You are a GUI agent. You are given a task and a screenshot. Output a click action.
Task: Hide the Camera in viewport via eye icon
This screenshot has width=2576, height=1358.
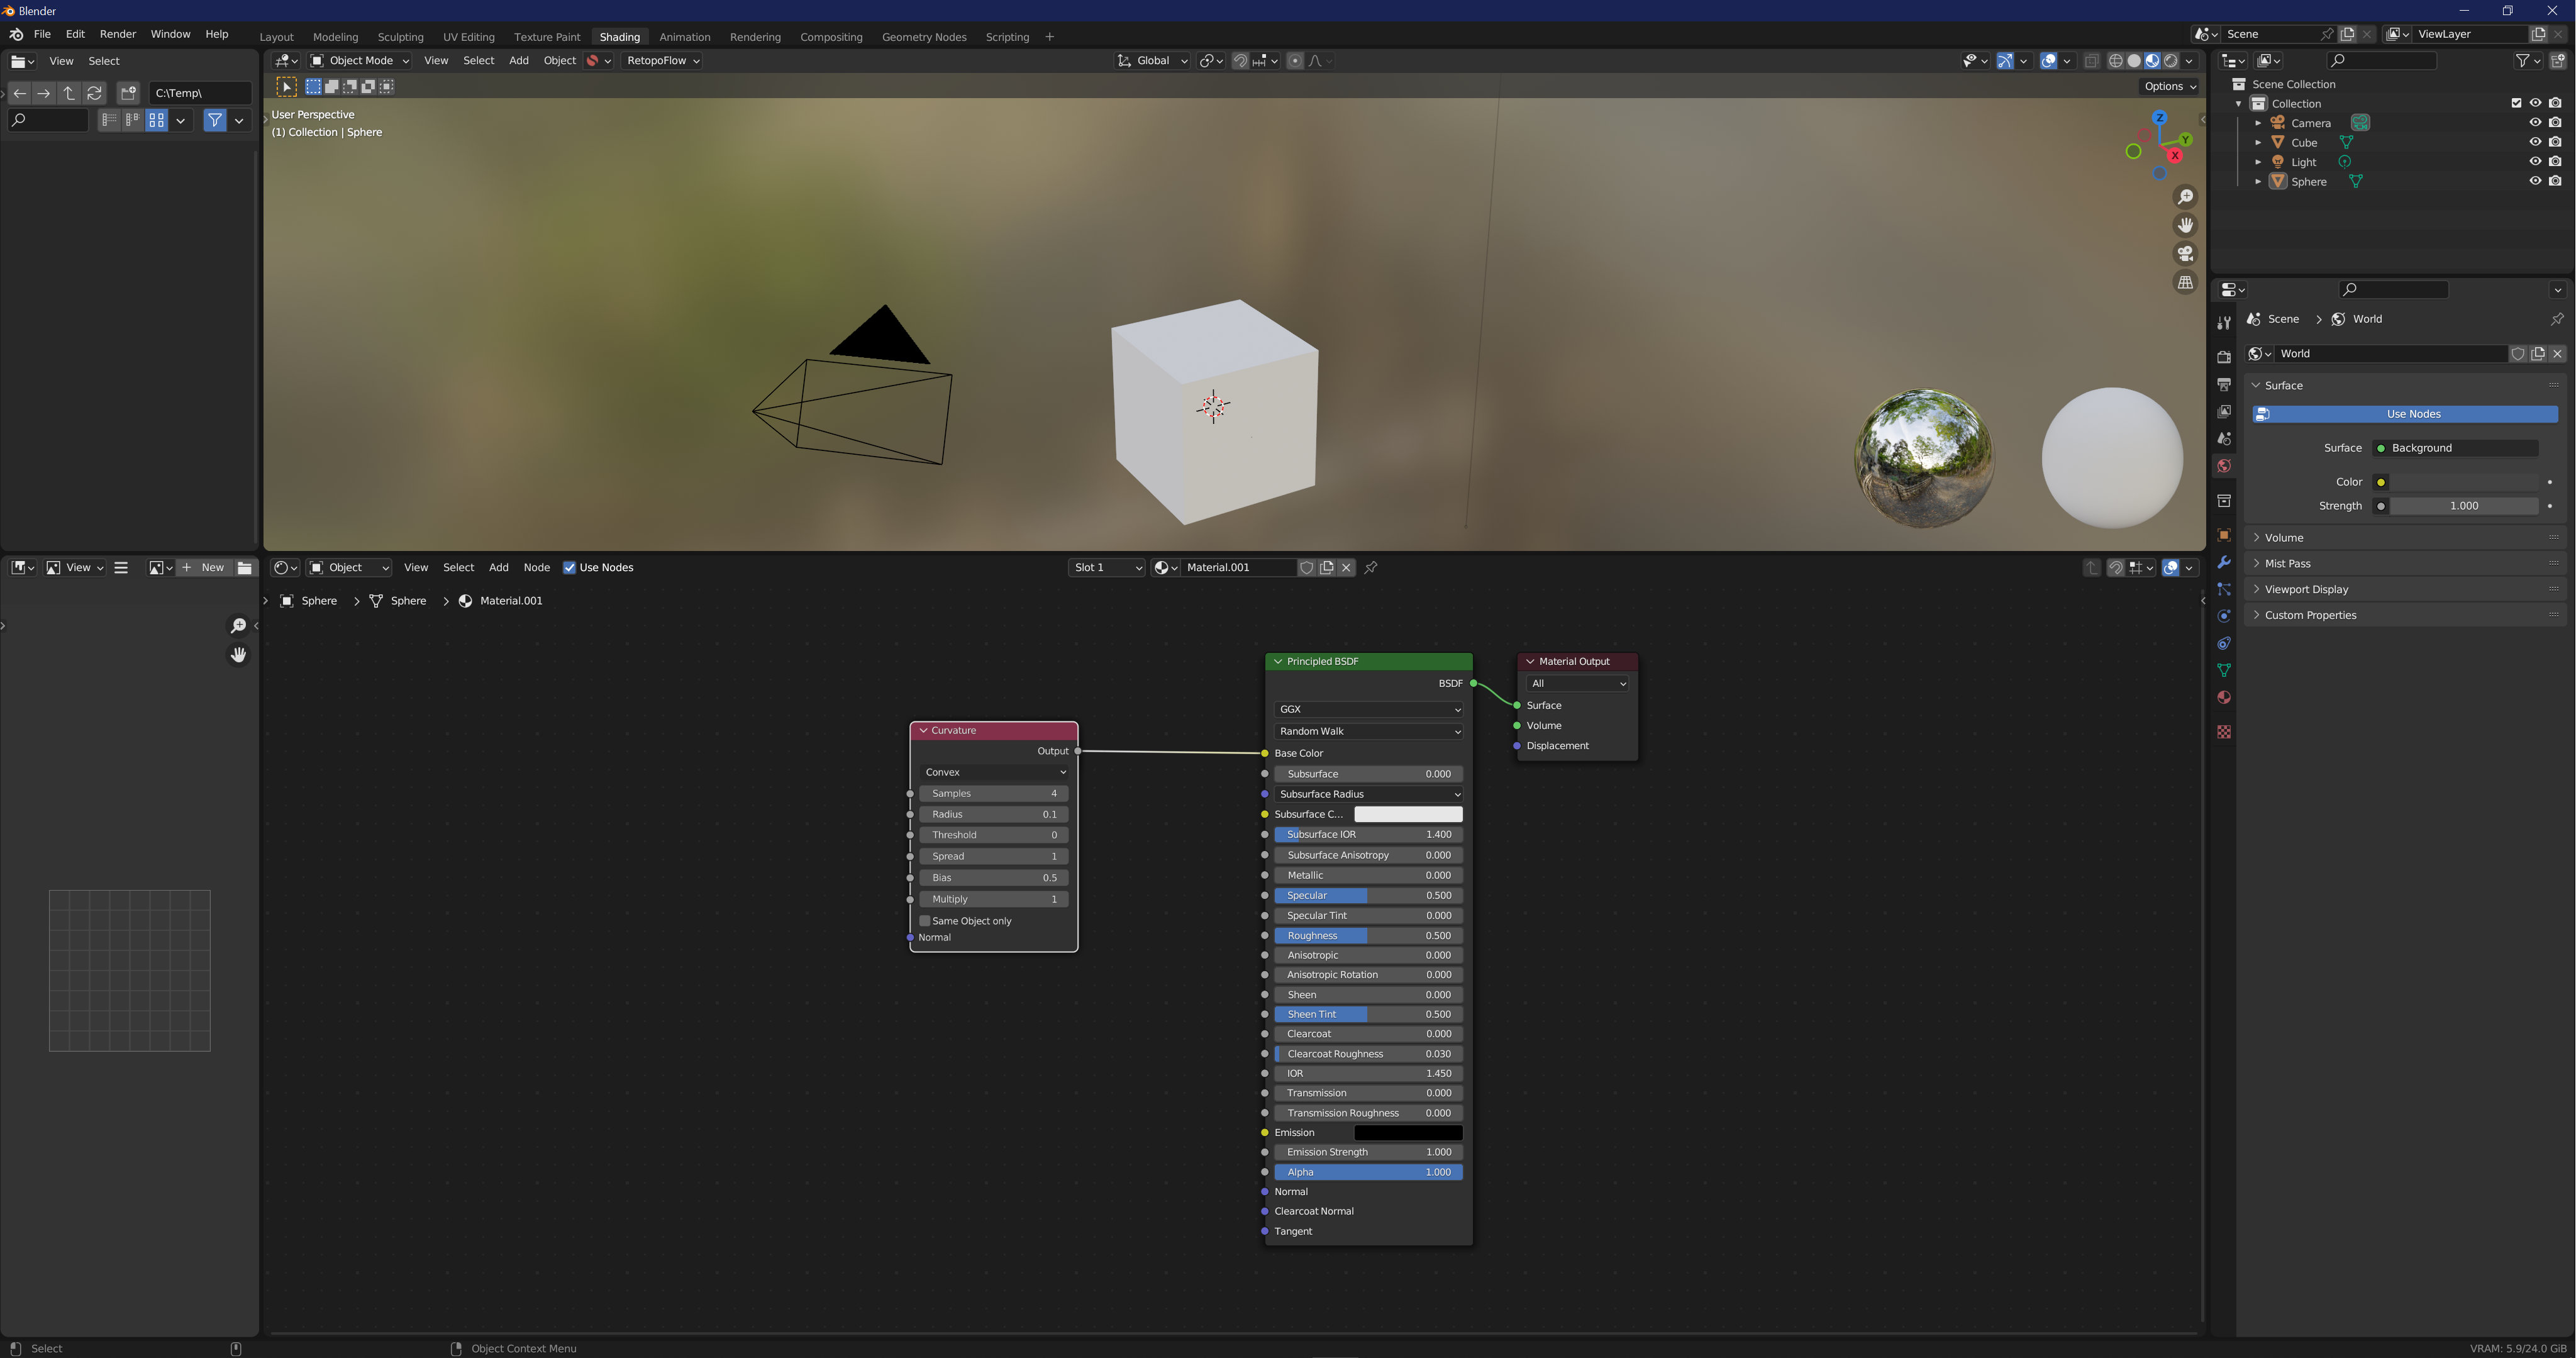pyautogui.click(x=2535, y=122)
